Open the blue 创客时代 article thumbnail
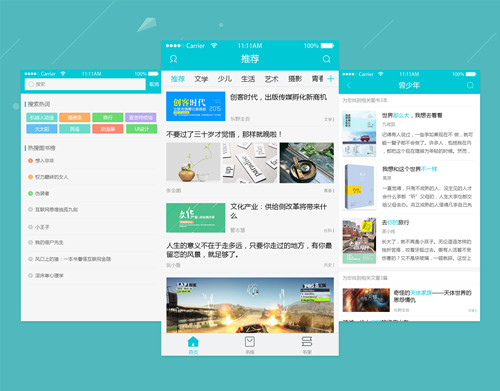The height and width of the screenshot is (391, 500). [196, 106]
